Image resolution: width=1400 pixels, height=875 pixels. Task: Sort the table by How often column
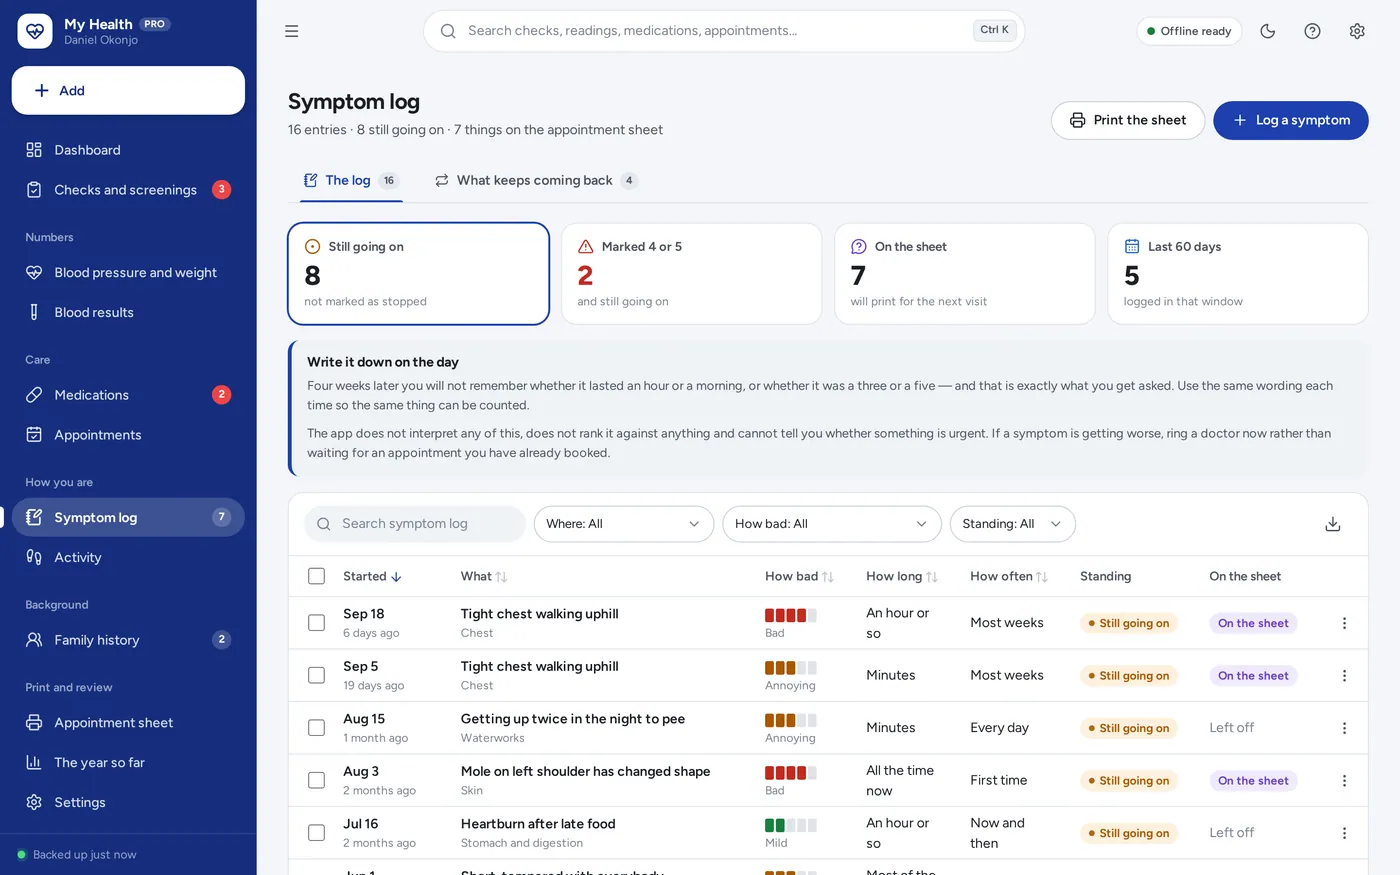coord(1009,576)
